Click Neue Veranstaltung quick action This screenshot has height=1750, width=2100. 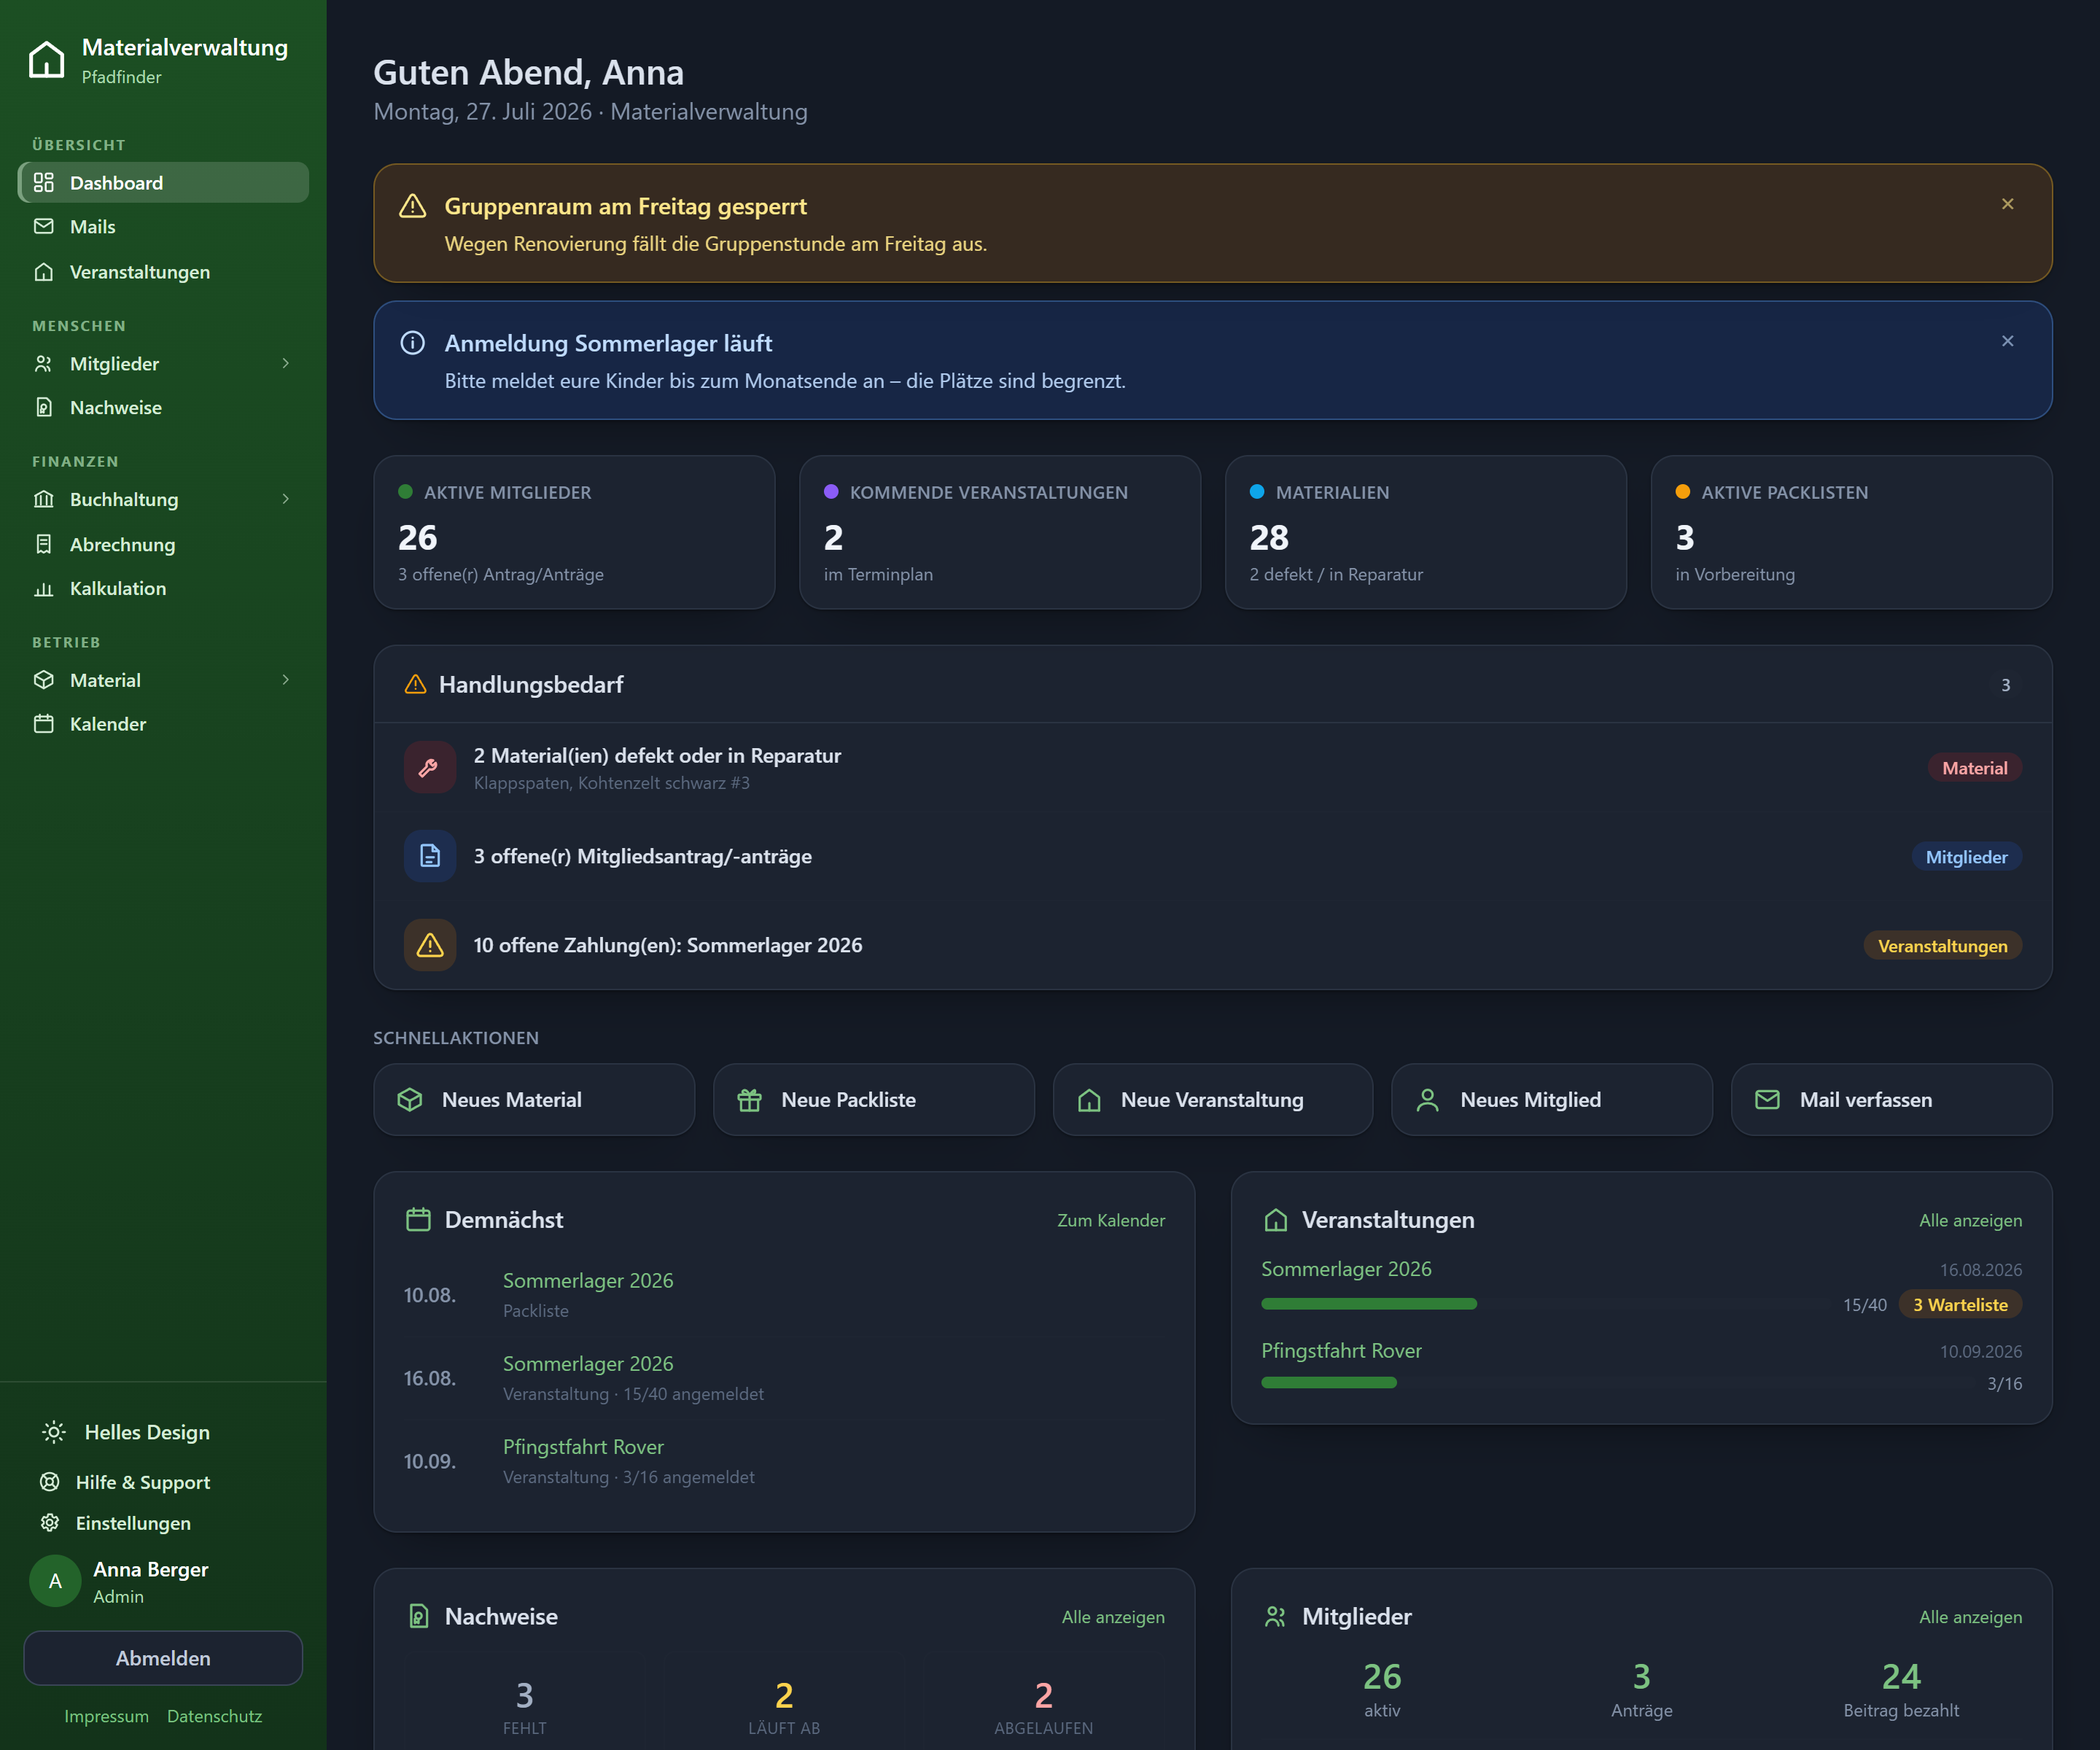[x=1213, y=1100]
